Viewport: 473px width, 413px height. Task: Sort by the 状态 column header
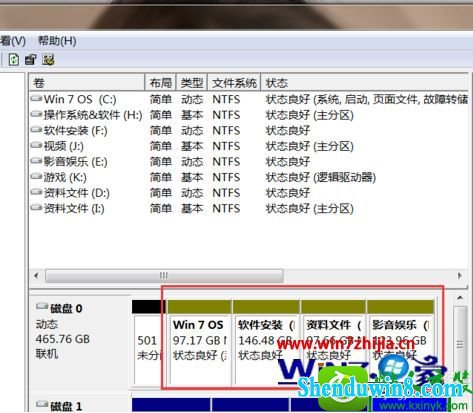365,82
